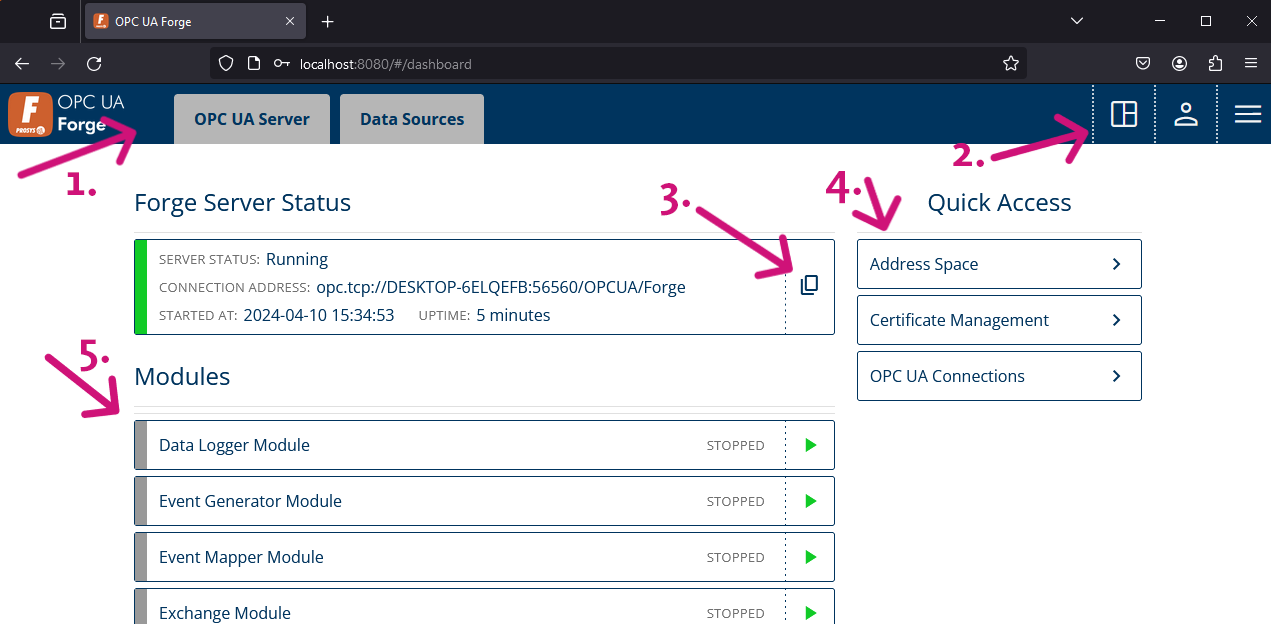Open the Firefox account icon
Viewport: 1271px width, 624px height.
pos(1180,63)
